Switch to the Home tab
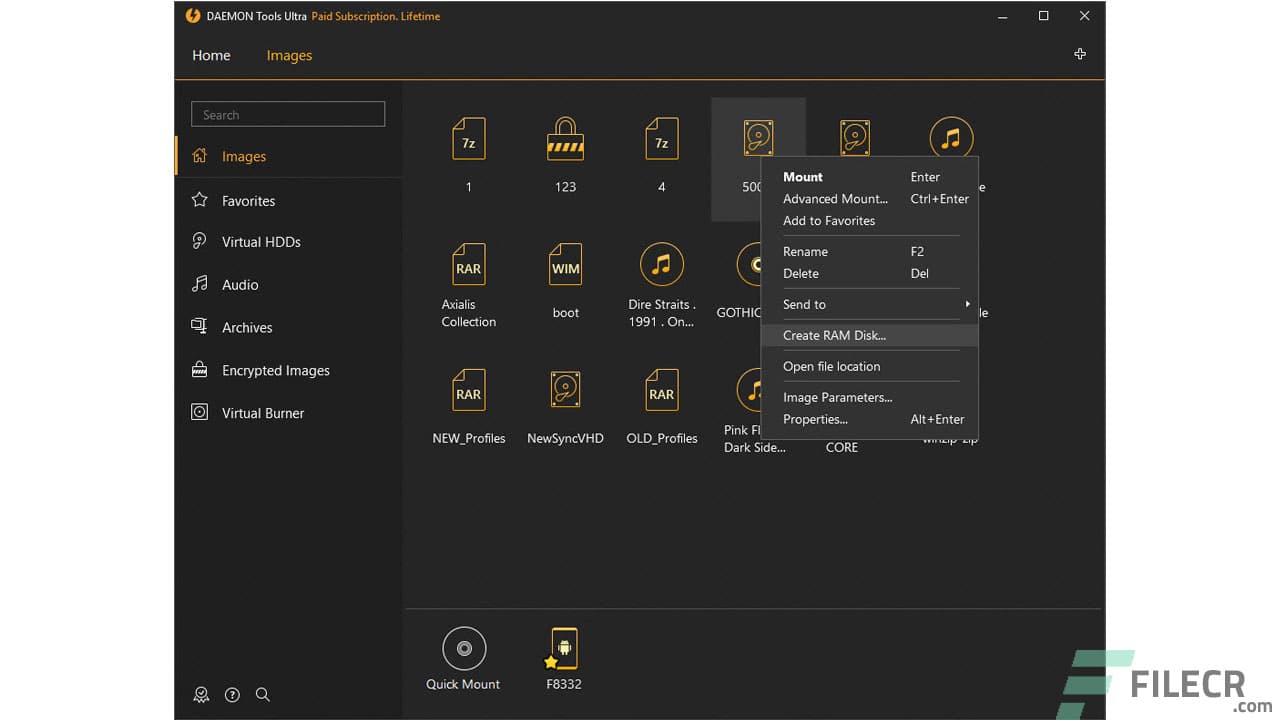Image resolution: width=1280 pixels, height=720 pixels. tap(211, 55)
